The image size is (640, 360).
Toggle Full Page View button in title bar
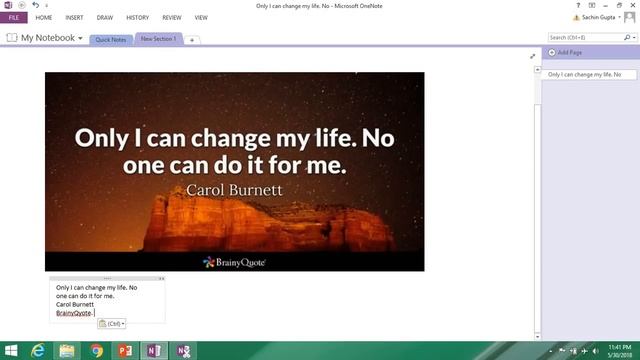click(592, 5)
